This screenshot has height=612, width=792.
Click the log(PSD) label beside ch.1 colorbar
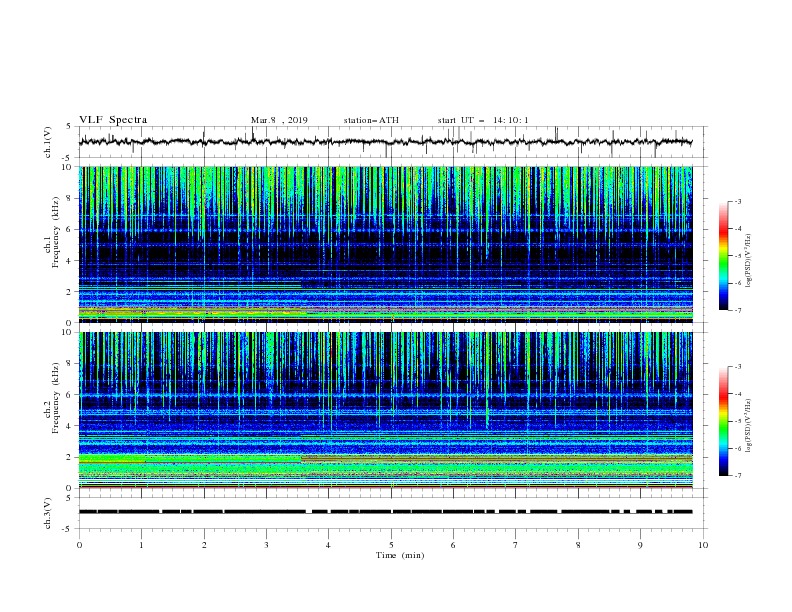point(749,261)
